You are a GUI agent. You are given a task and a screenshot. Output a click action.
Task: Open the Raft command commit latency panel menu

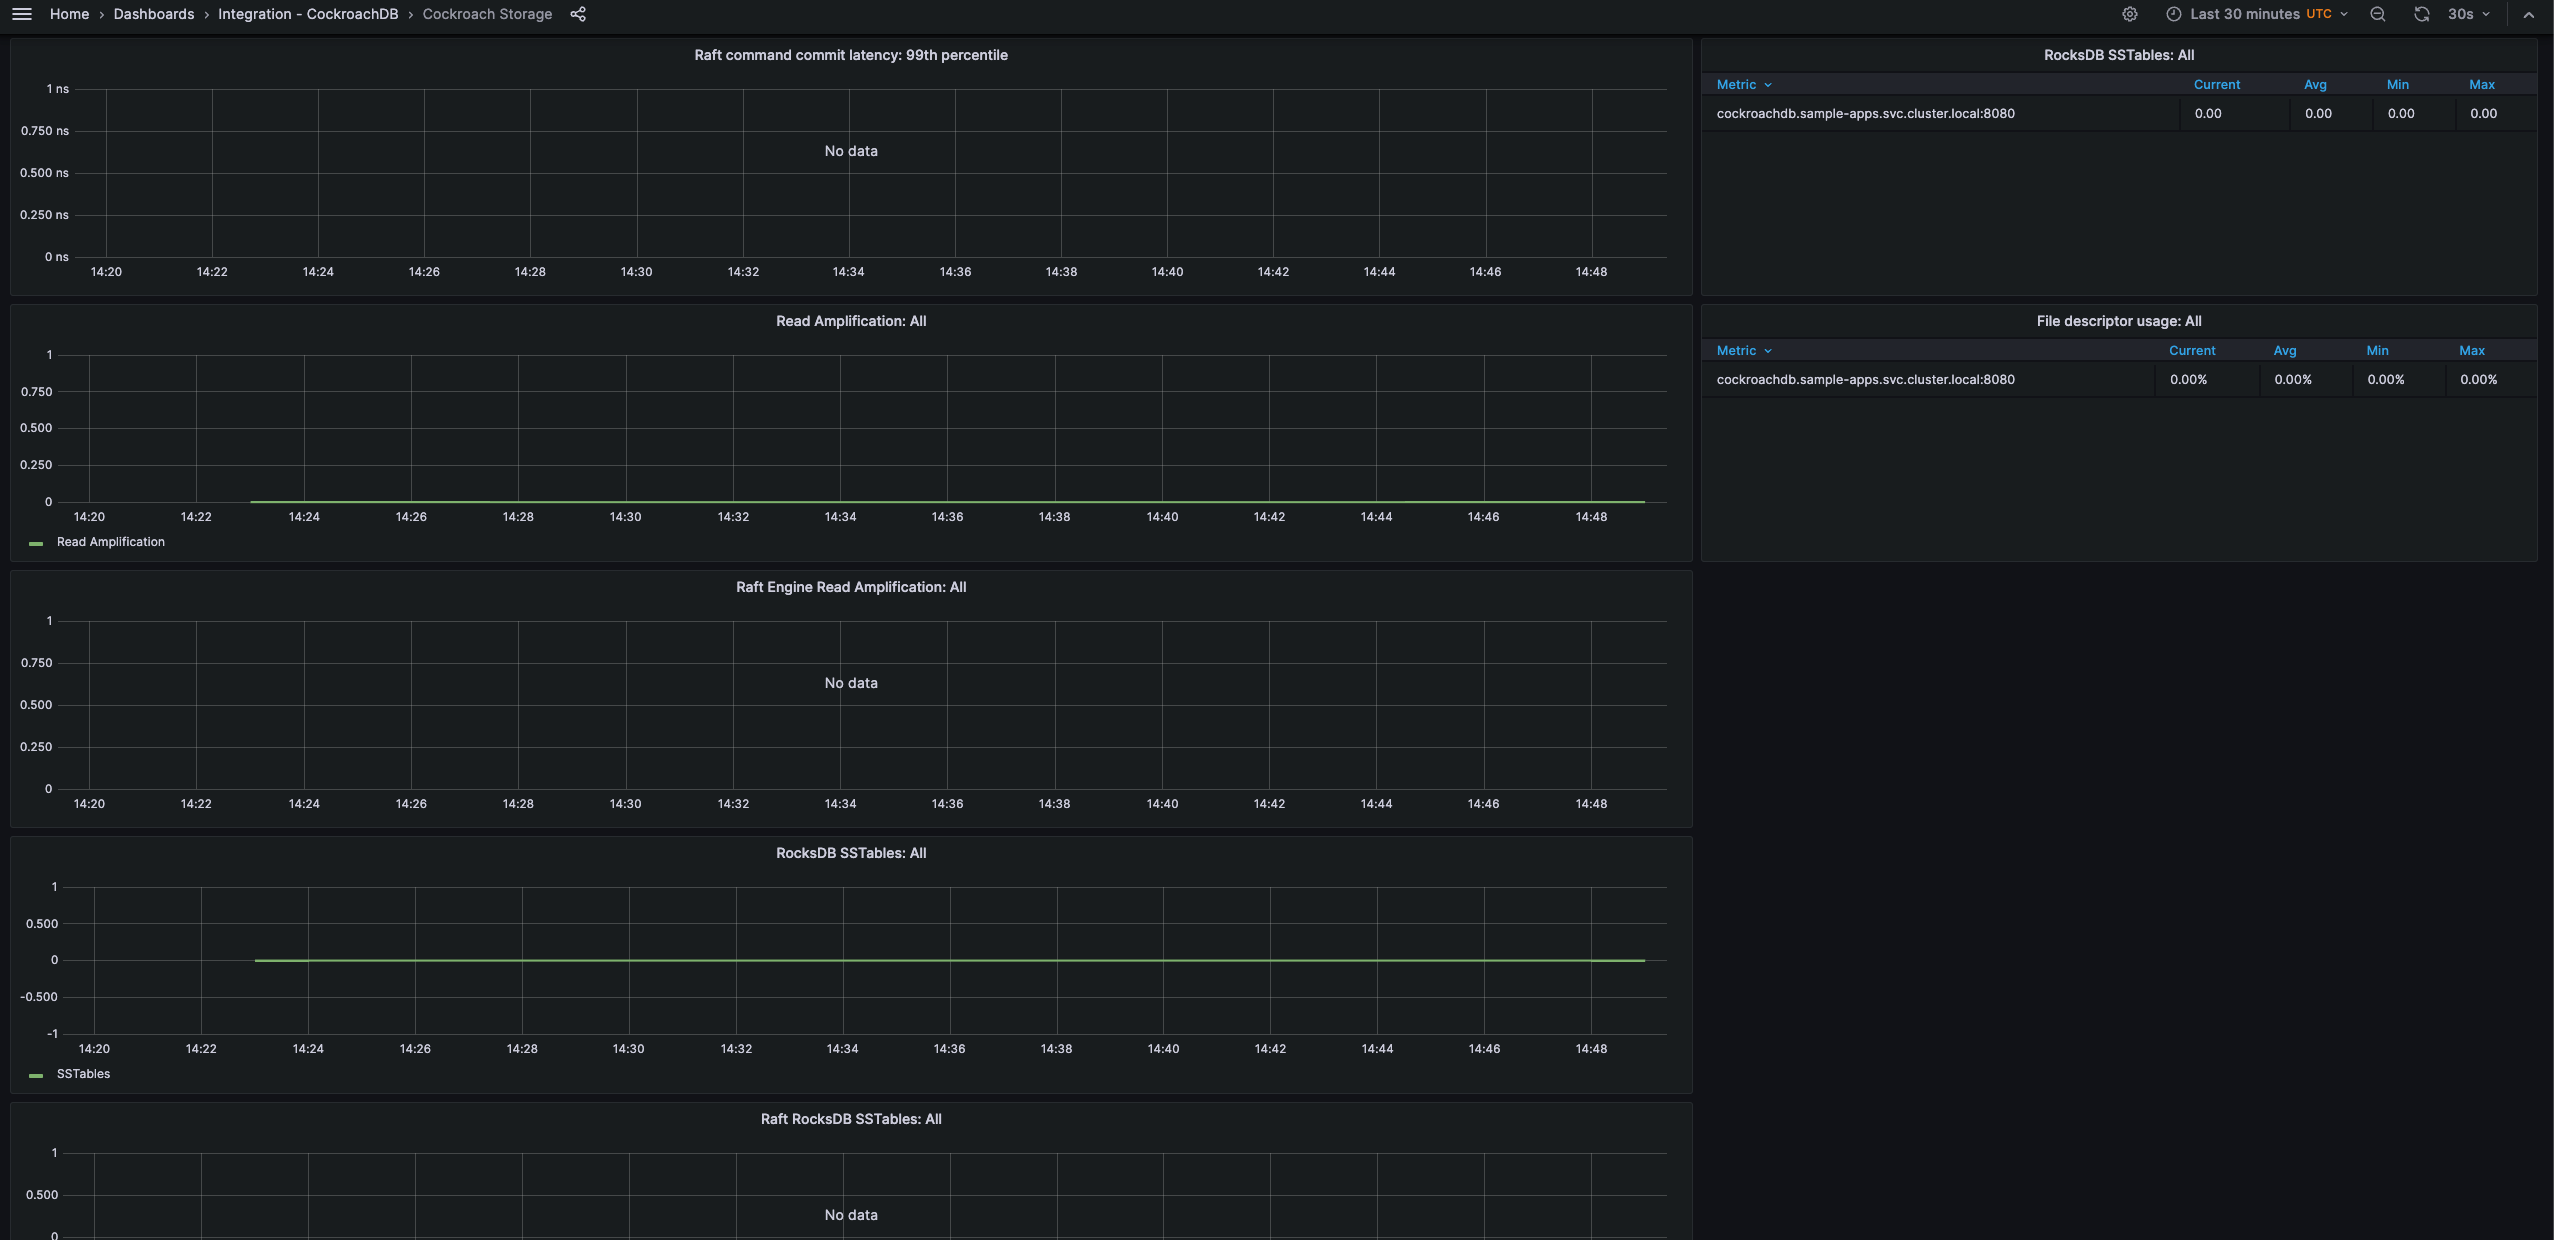coord(851,55)
